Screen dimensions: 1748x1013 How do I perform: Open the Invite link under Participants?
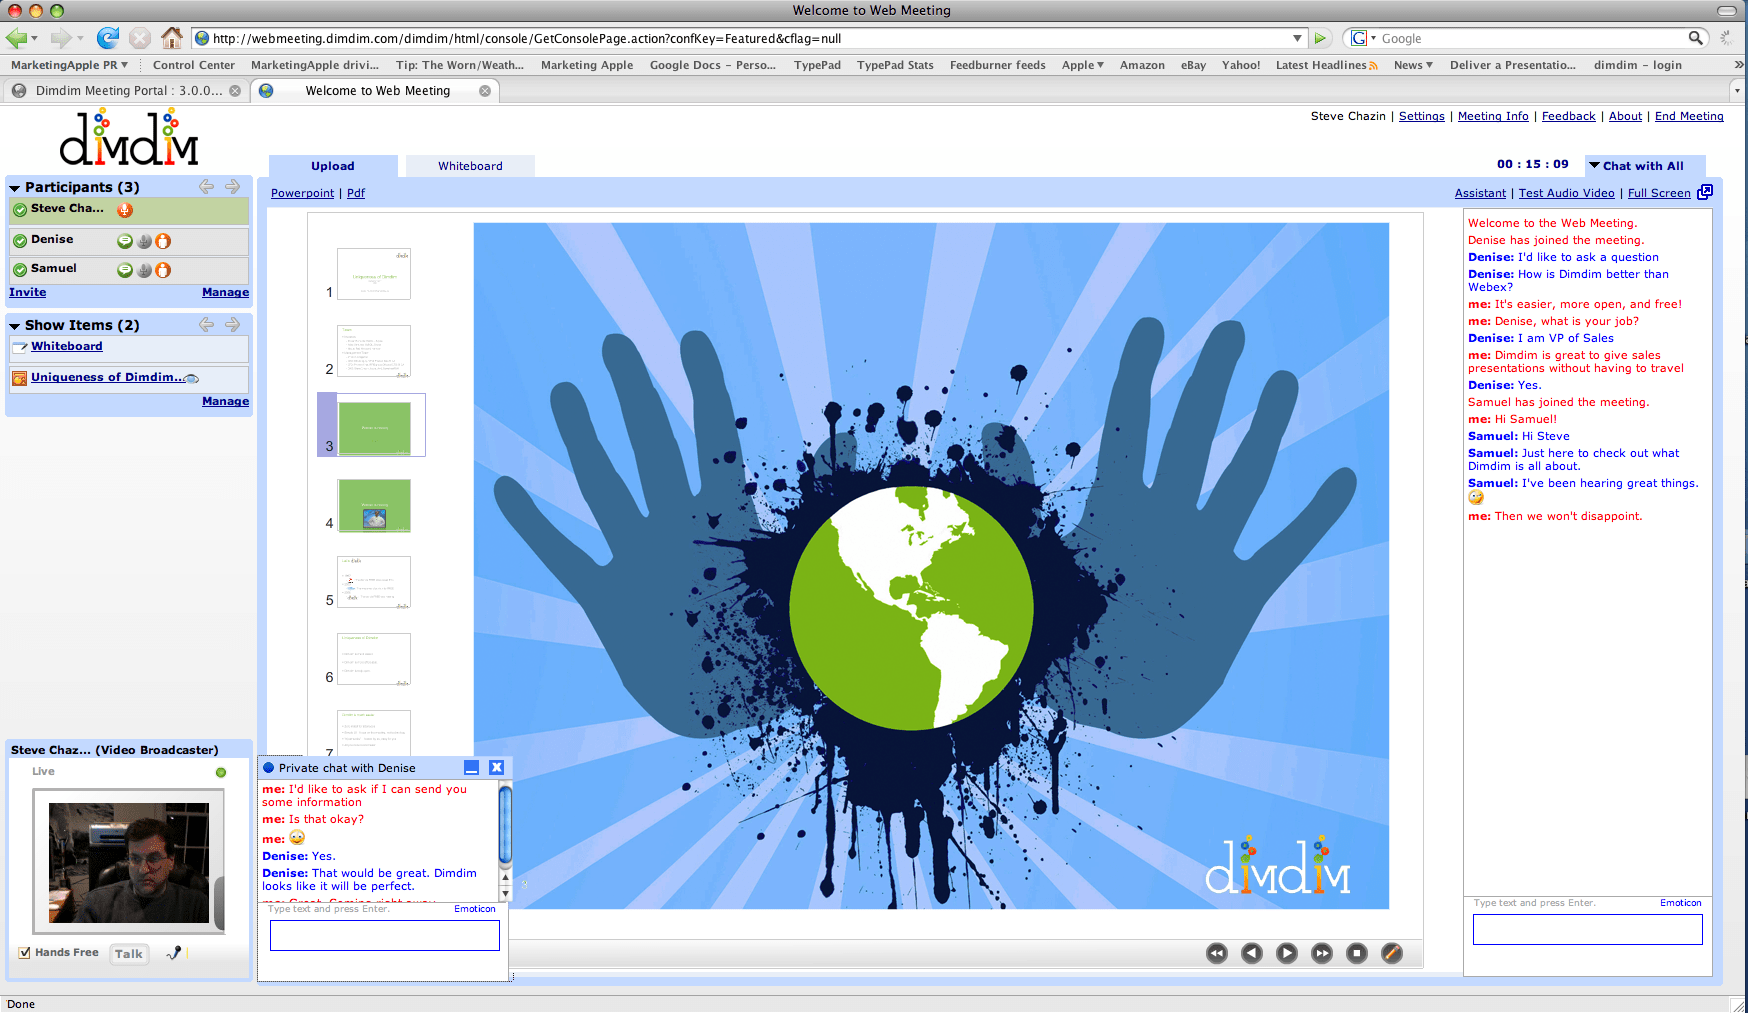tap(27, 292)
